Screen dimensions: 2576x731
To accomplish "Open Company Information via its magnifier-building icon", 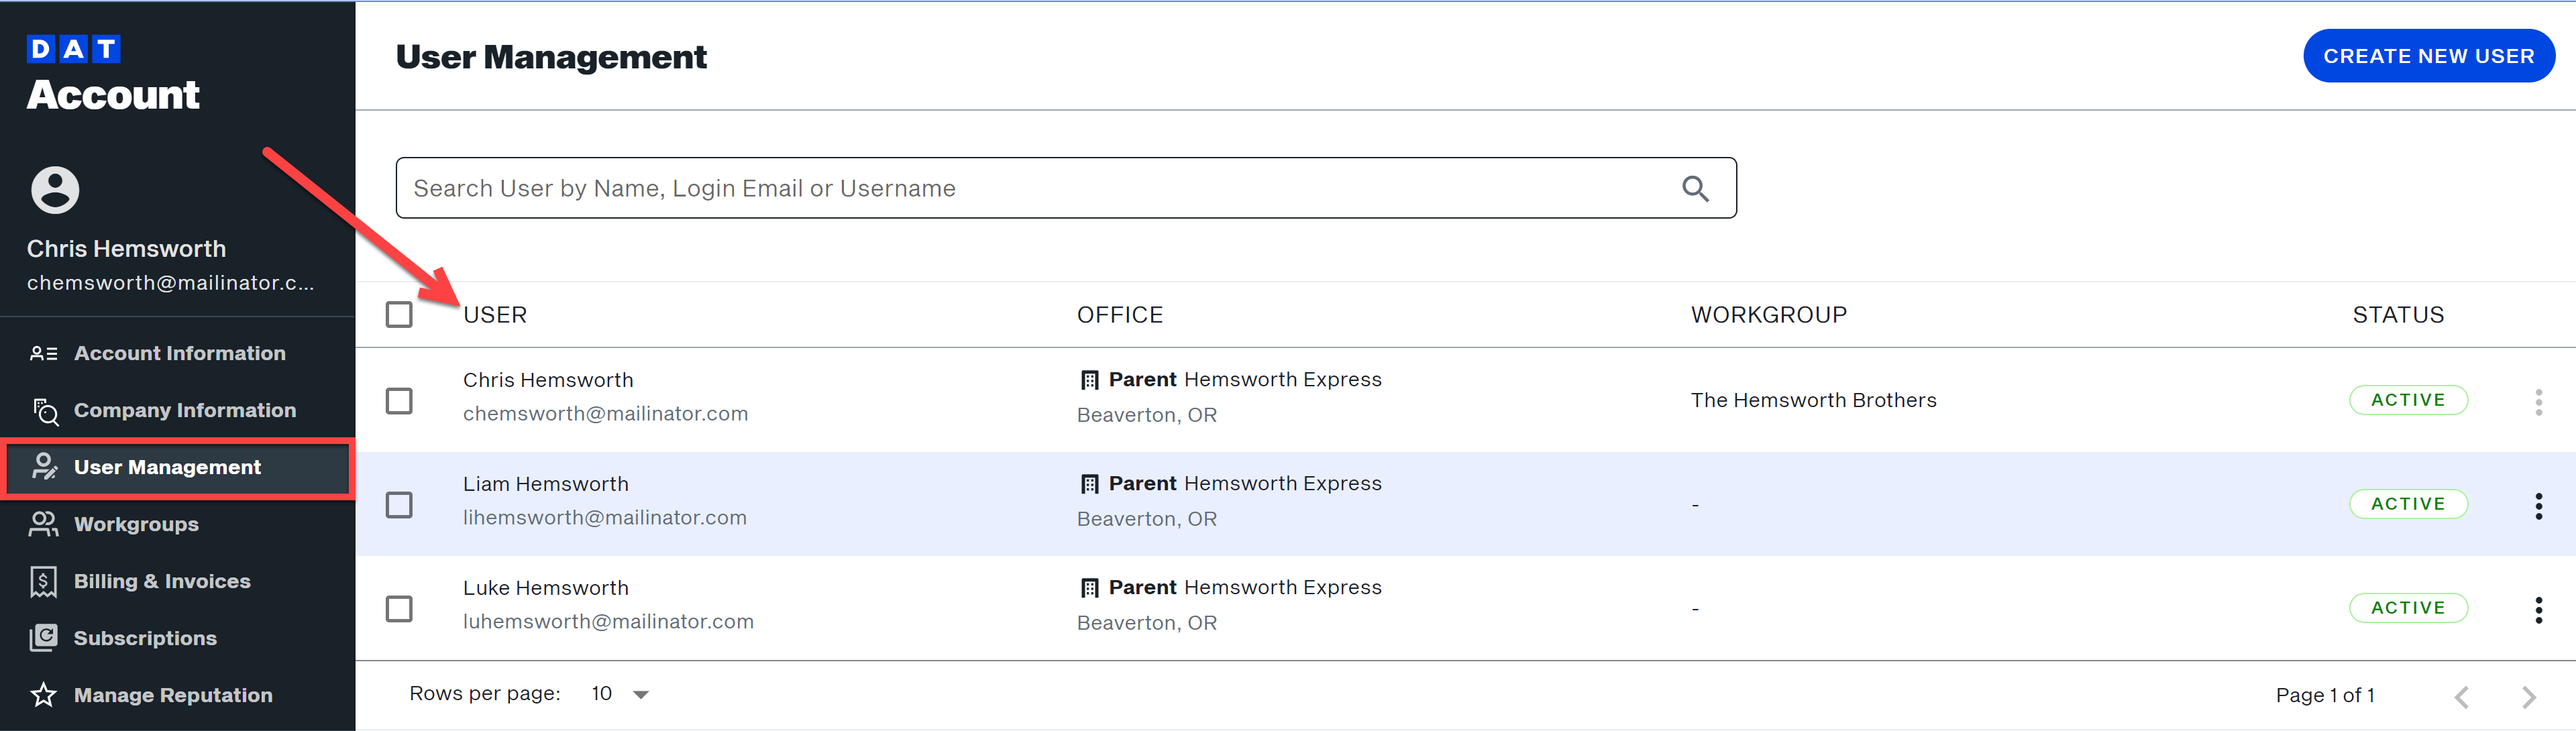I will 44,410.
